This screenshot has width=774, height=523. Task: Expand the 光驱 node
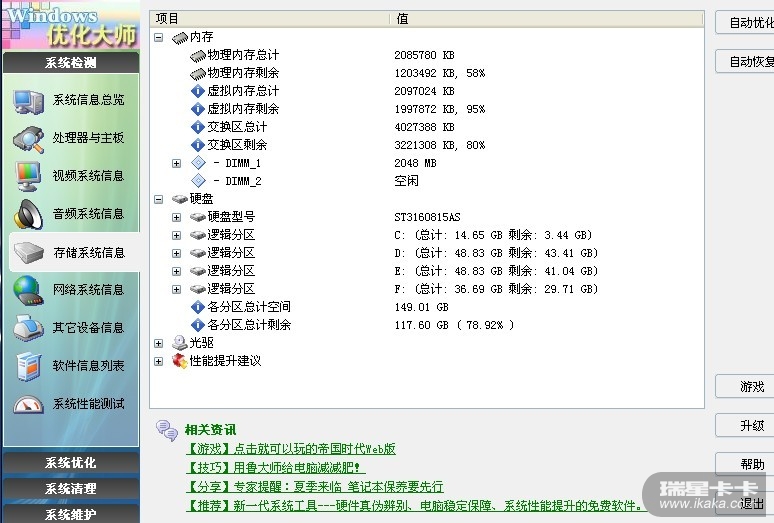coord(158,343)
